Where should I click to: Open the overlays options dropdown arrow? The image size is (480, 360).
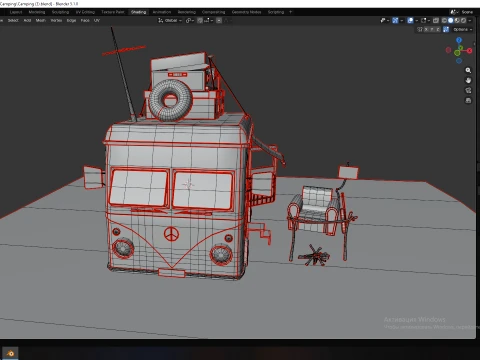click(x=416, y=20)
